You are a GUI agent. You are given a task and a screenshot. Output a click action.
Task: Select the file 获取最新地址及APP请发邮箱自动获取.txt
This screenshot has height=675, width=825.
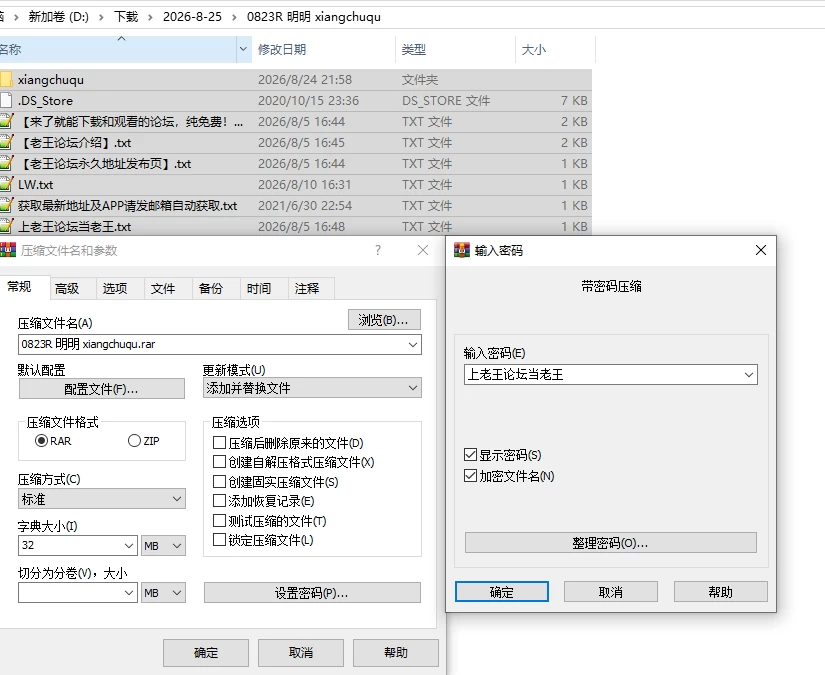point(127,206)
